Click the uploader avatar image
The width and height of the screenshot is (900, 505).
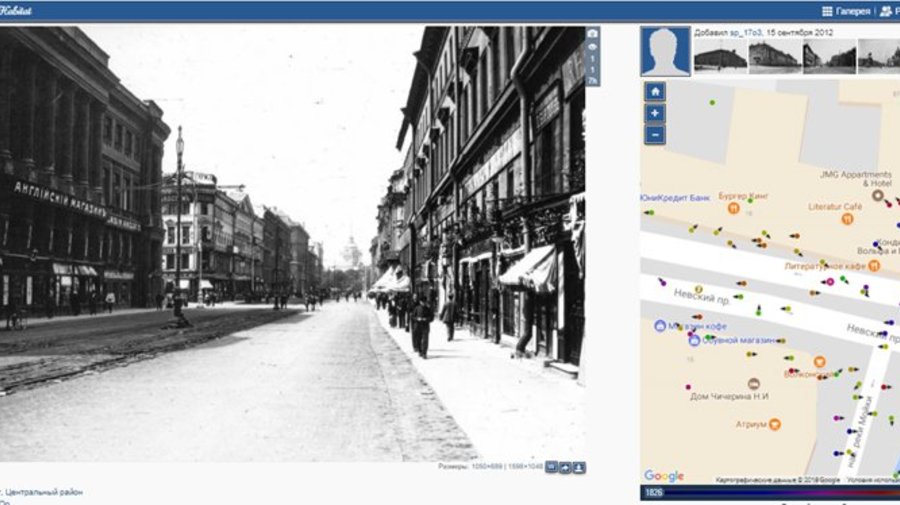click(665, 51)
